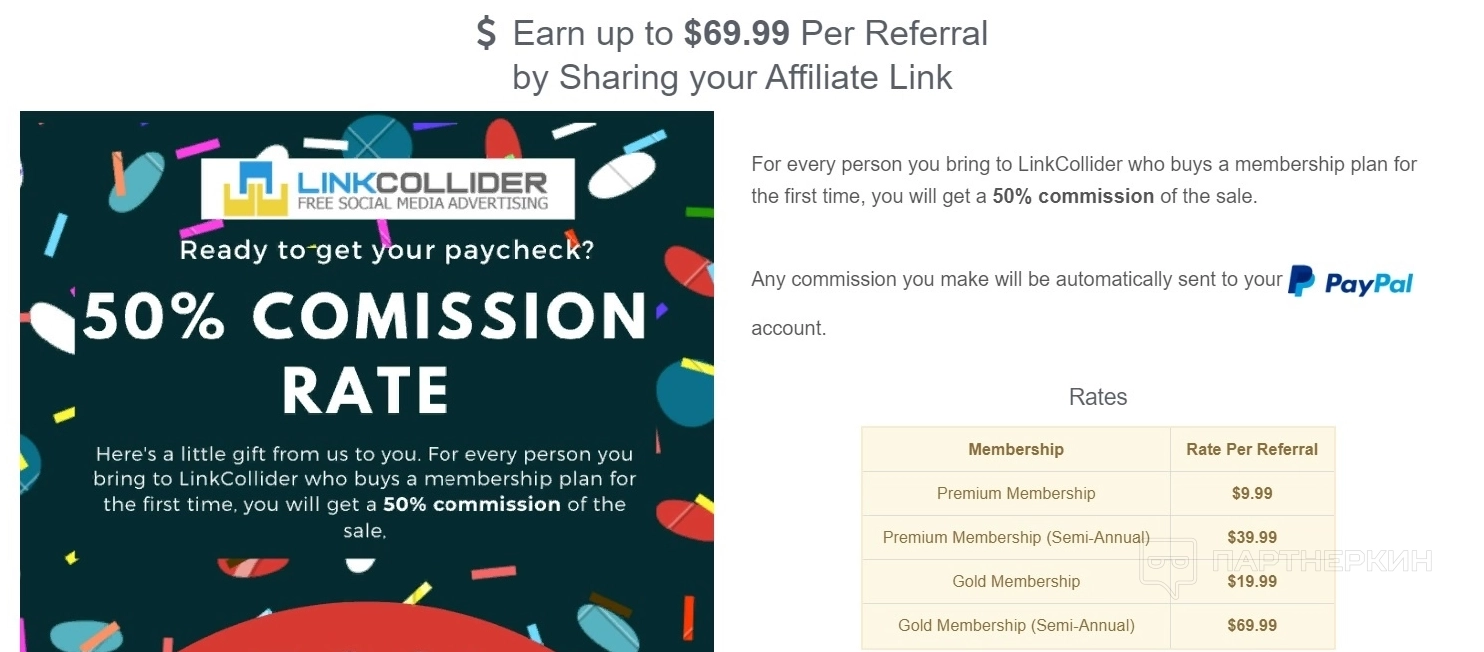Click the $69.99 rate table cell
The image size is (1484, 652).
(1252, 626)
